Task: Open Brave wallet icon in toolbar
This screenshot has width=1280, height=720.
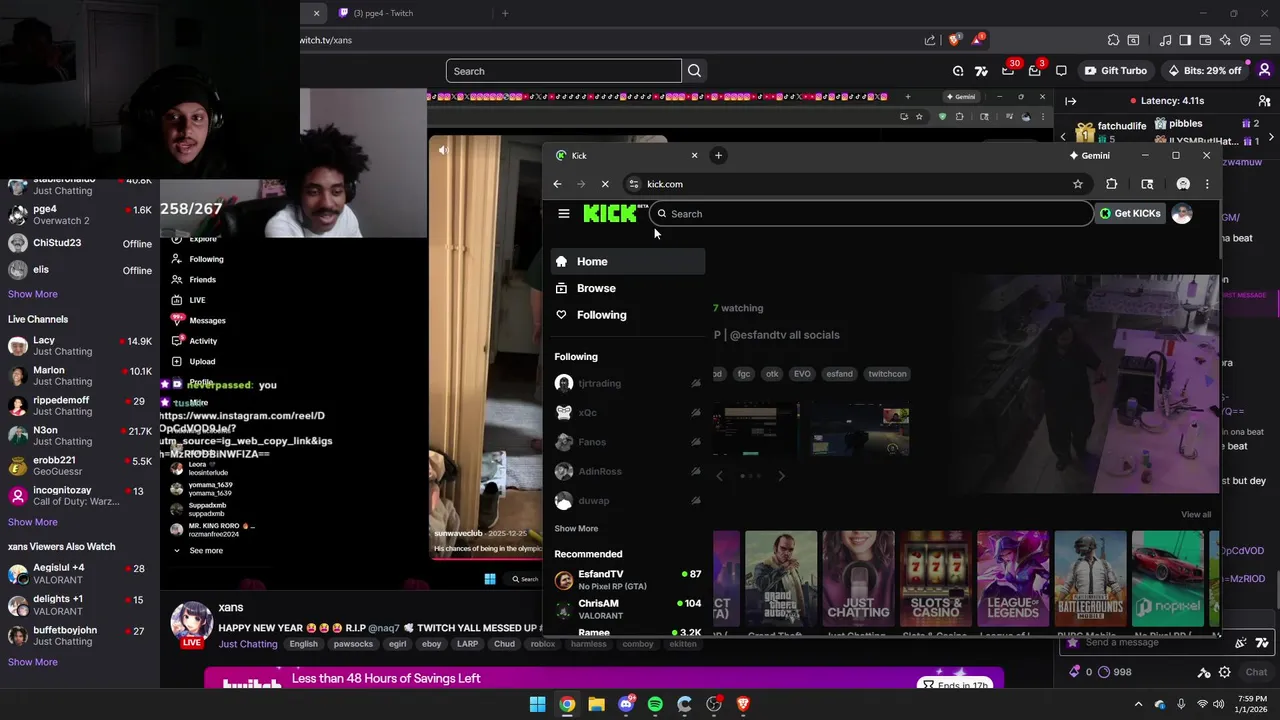Action: click(x=1205, y=40)
